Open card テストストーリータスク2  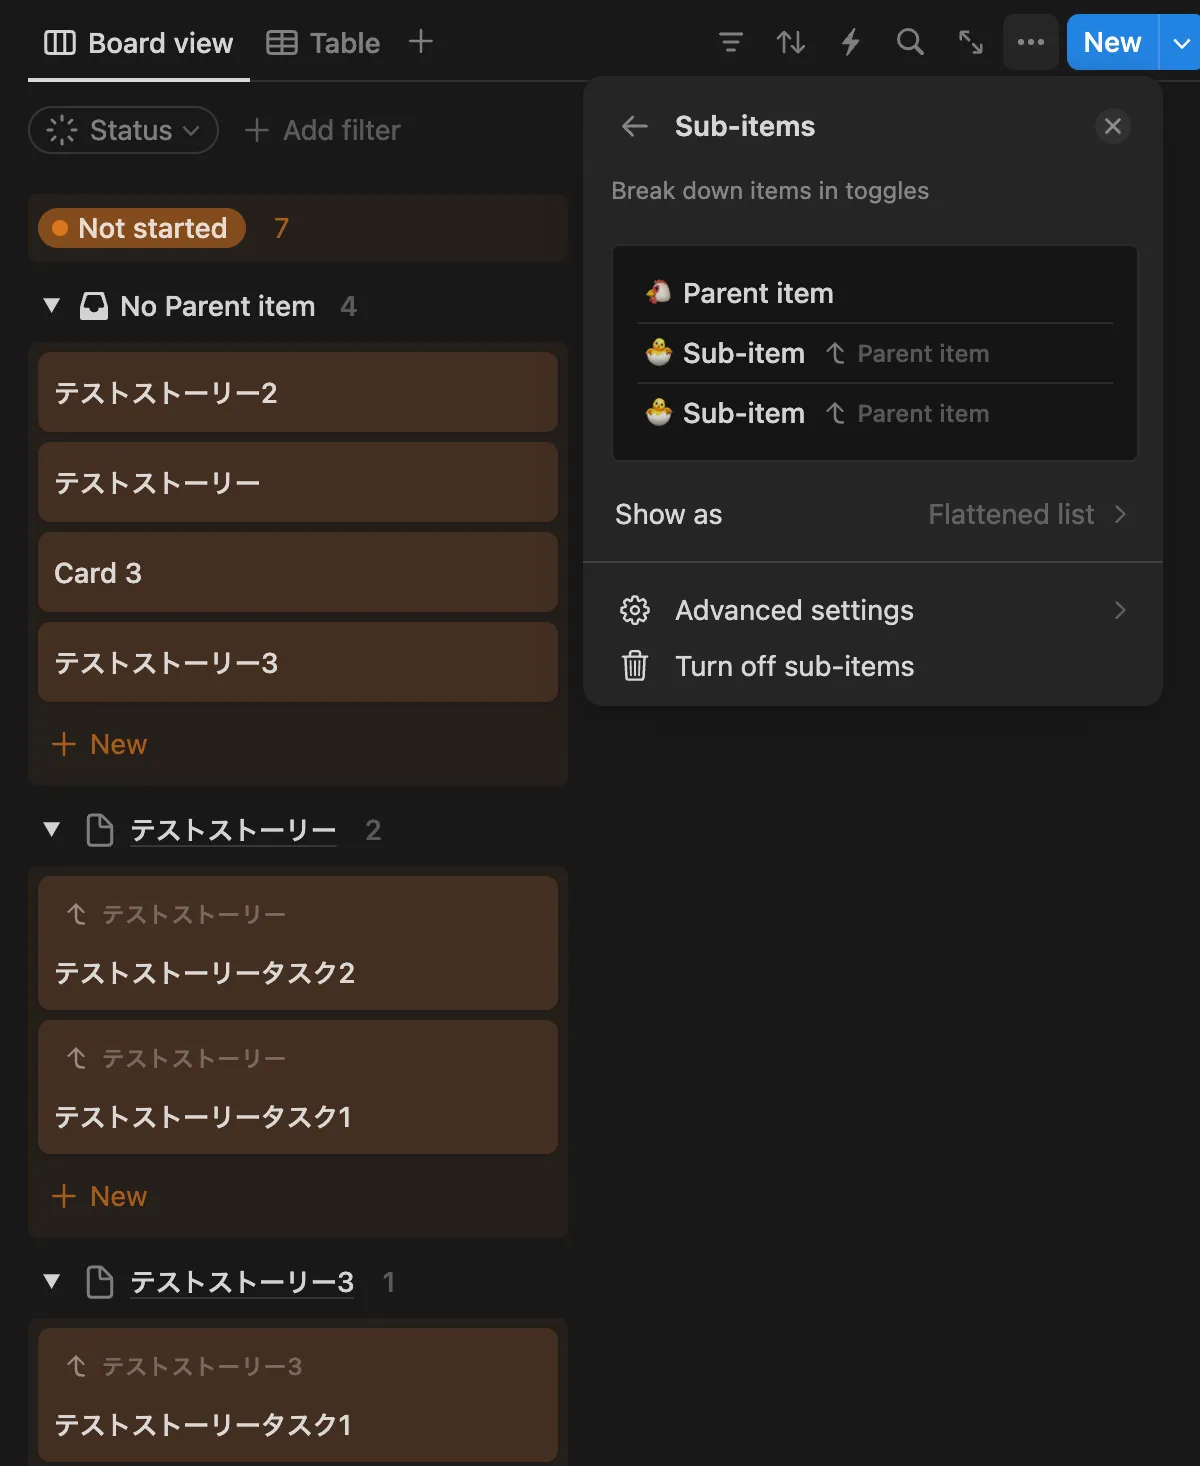click(x=298, y=943)
